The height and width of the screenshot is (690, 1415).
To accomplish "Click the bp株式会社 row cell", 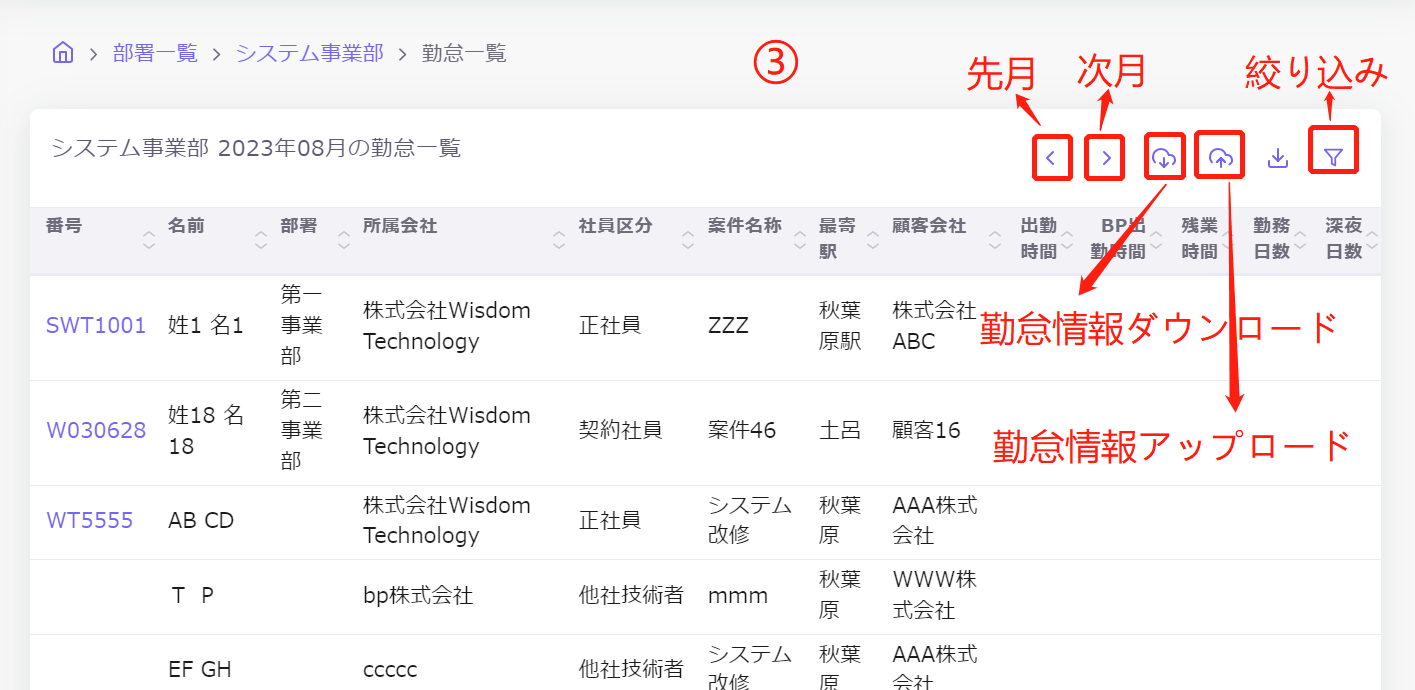I will pyautogui.click(x=418, y=596).
